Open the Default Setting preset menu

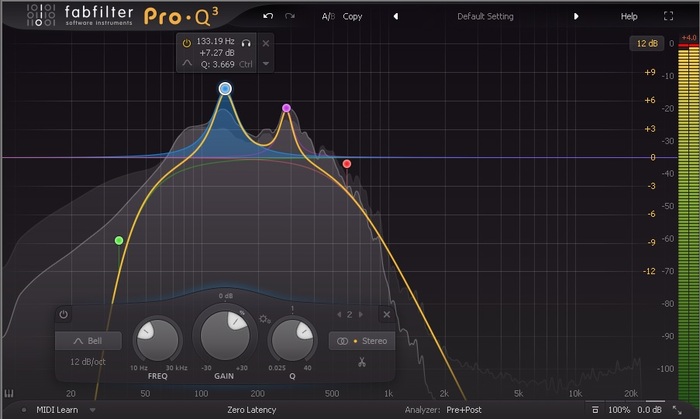pyautogui.click(x=485, y=17)
